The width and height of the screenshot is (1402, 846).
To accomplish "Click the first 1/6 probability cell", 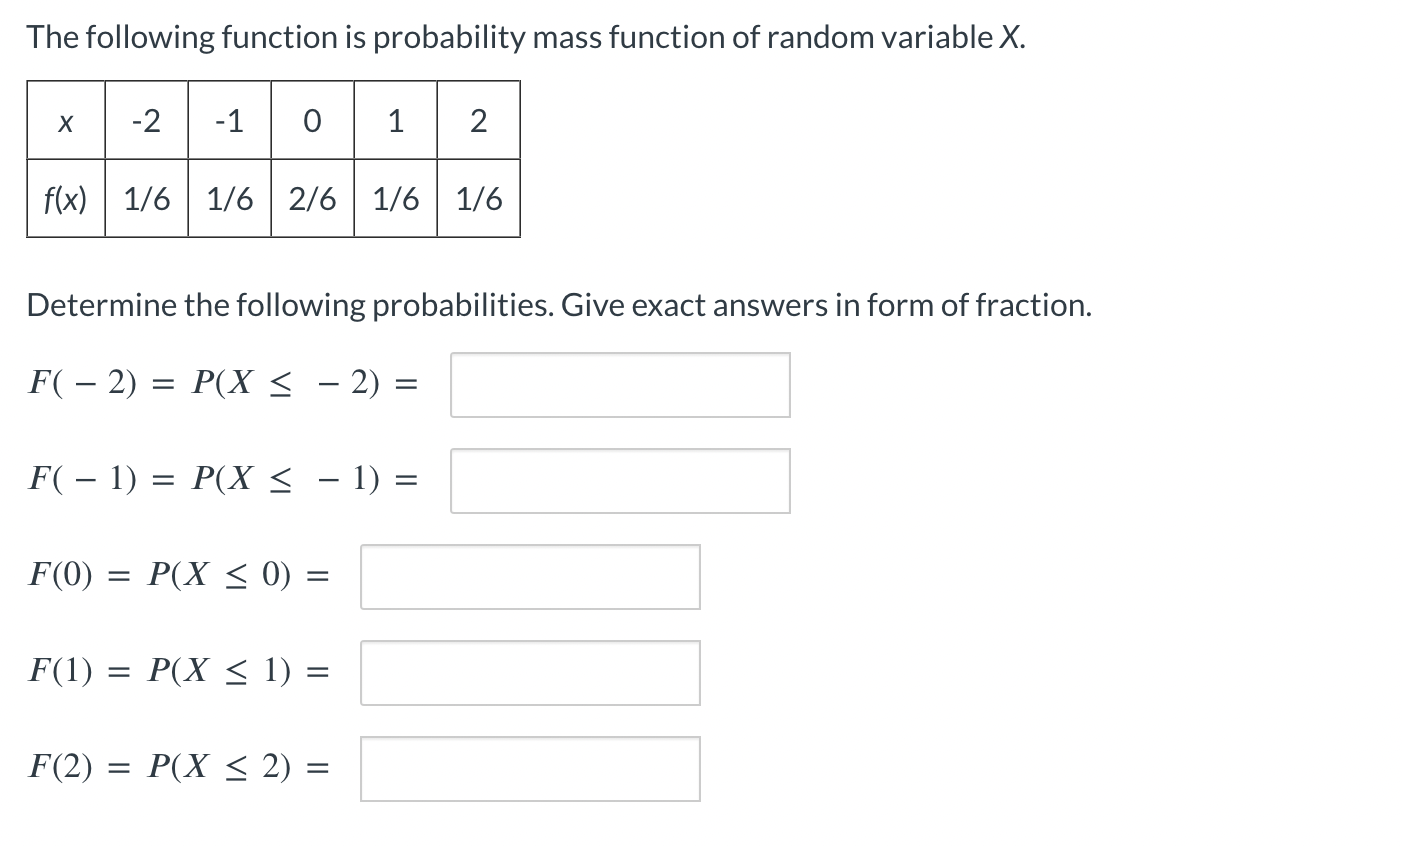I will 146,198.
